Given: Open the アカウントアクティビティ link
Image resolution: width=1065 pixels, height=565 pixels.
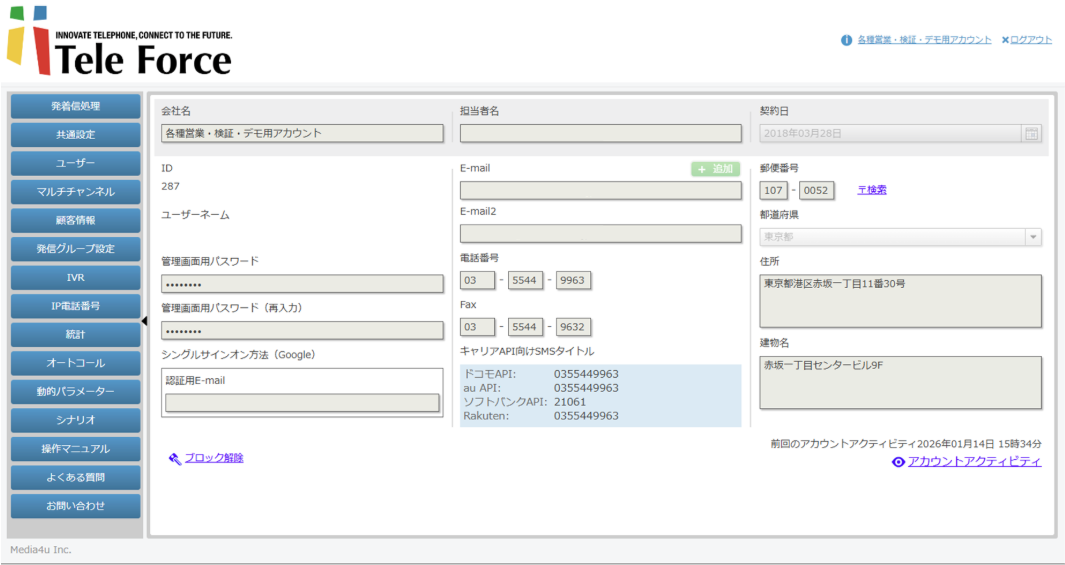Looking at the screenshot, I should [974, 462].
